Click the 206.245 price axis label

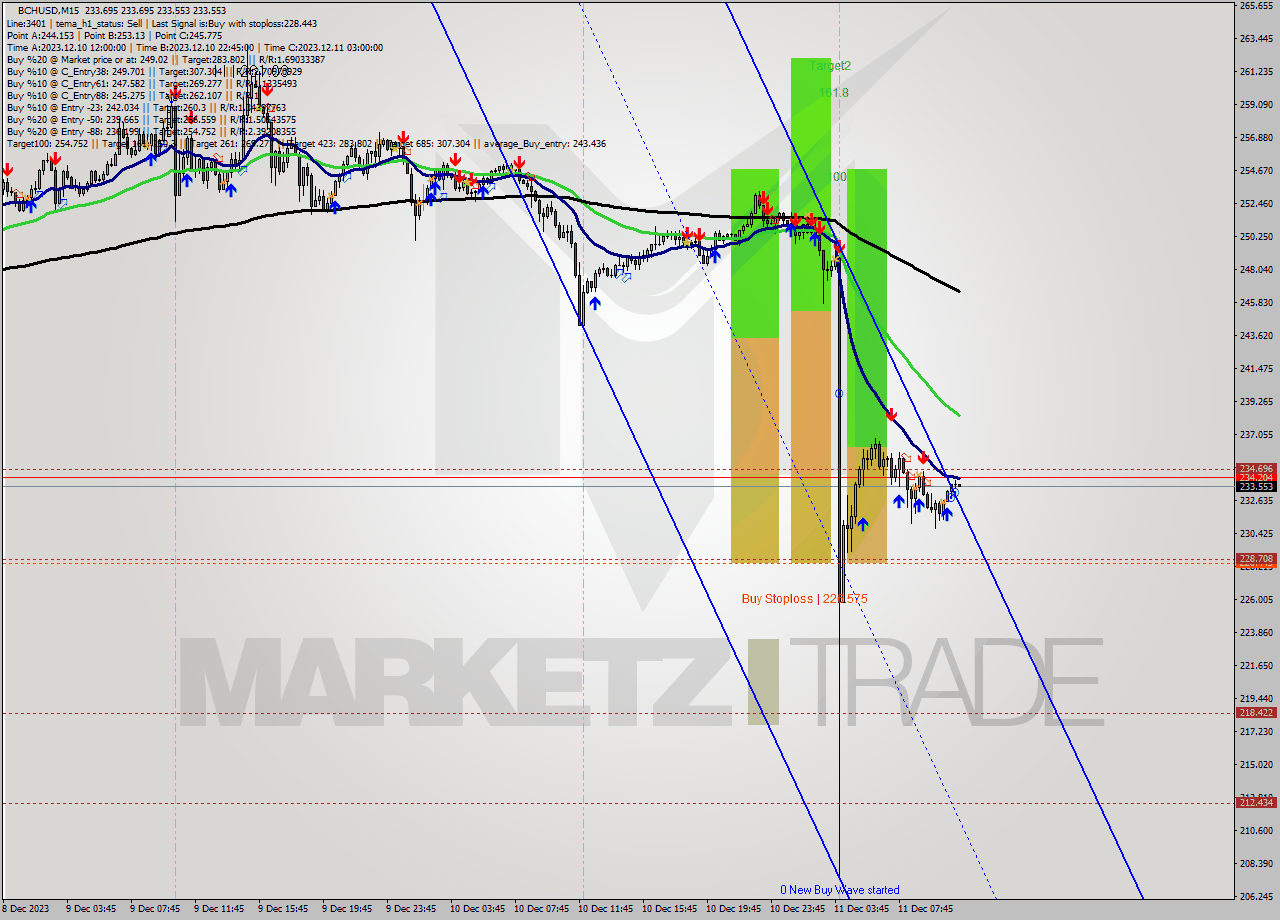[x=1256, y=896]
